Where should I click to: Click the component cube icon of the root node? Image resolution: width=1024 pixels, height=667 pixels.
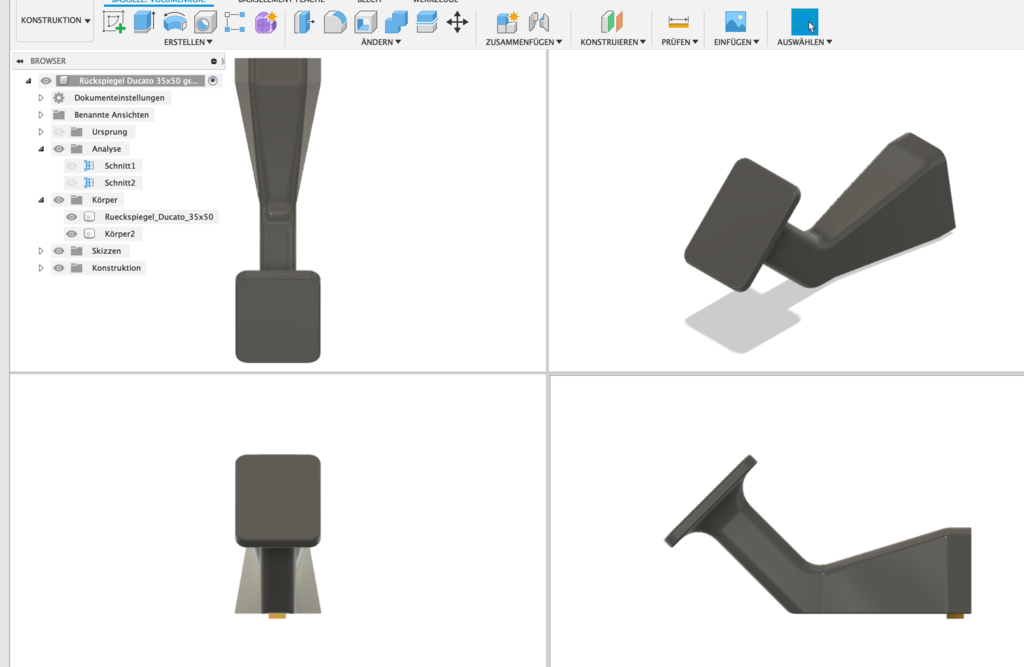click(x=63, y=80)
